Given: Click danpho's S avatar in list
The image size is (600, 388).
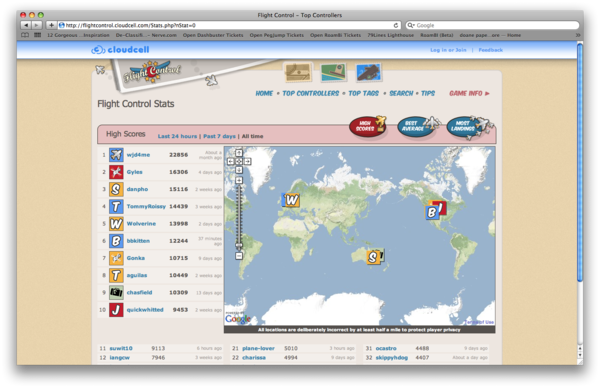Looking at the screenshot, I should (x=116, y=189).
